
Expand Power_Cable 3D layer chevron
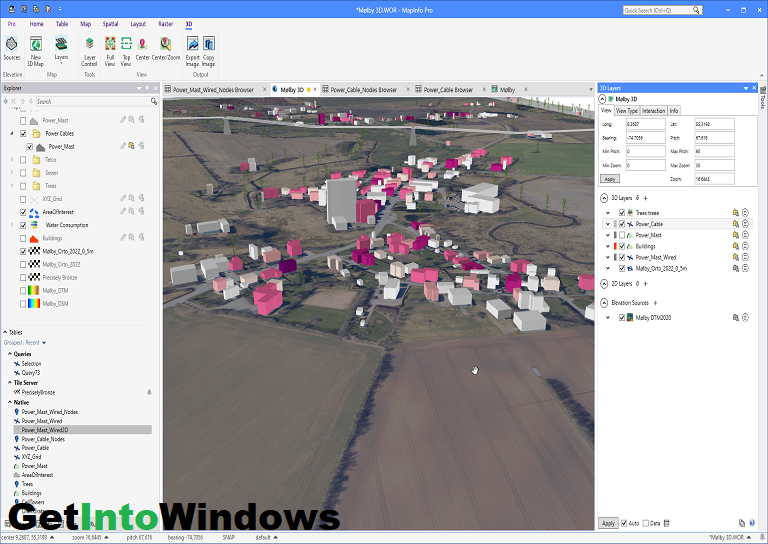pos(608,224)
